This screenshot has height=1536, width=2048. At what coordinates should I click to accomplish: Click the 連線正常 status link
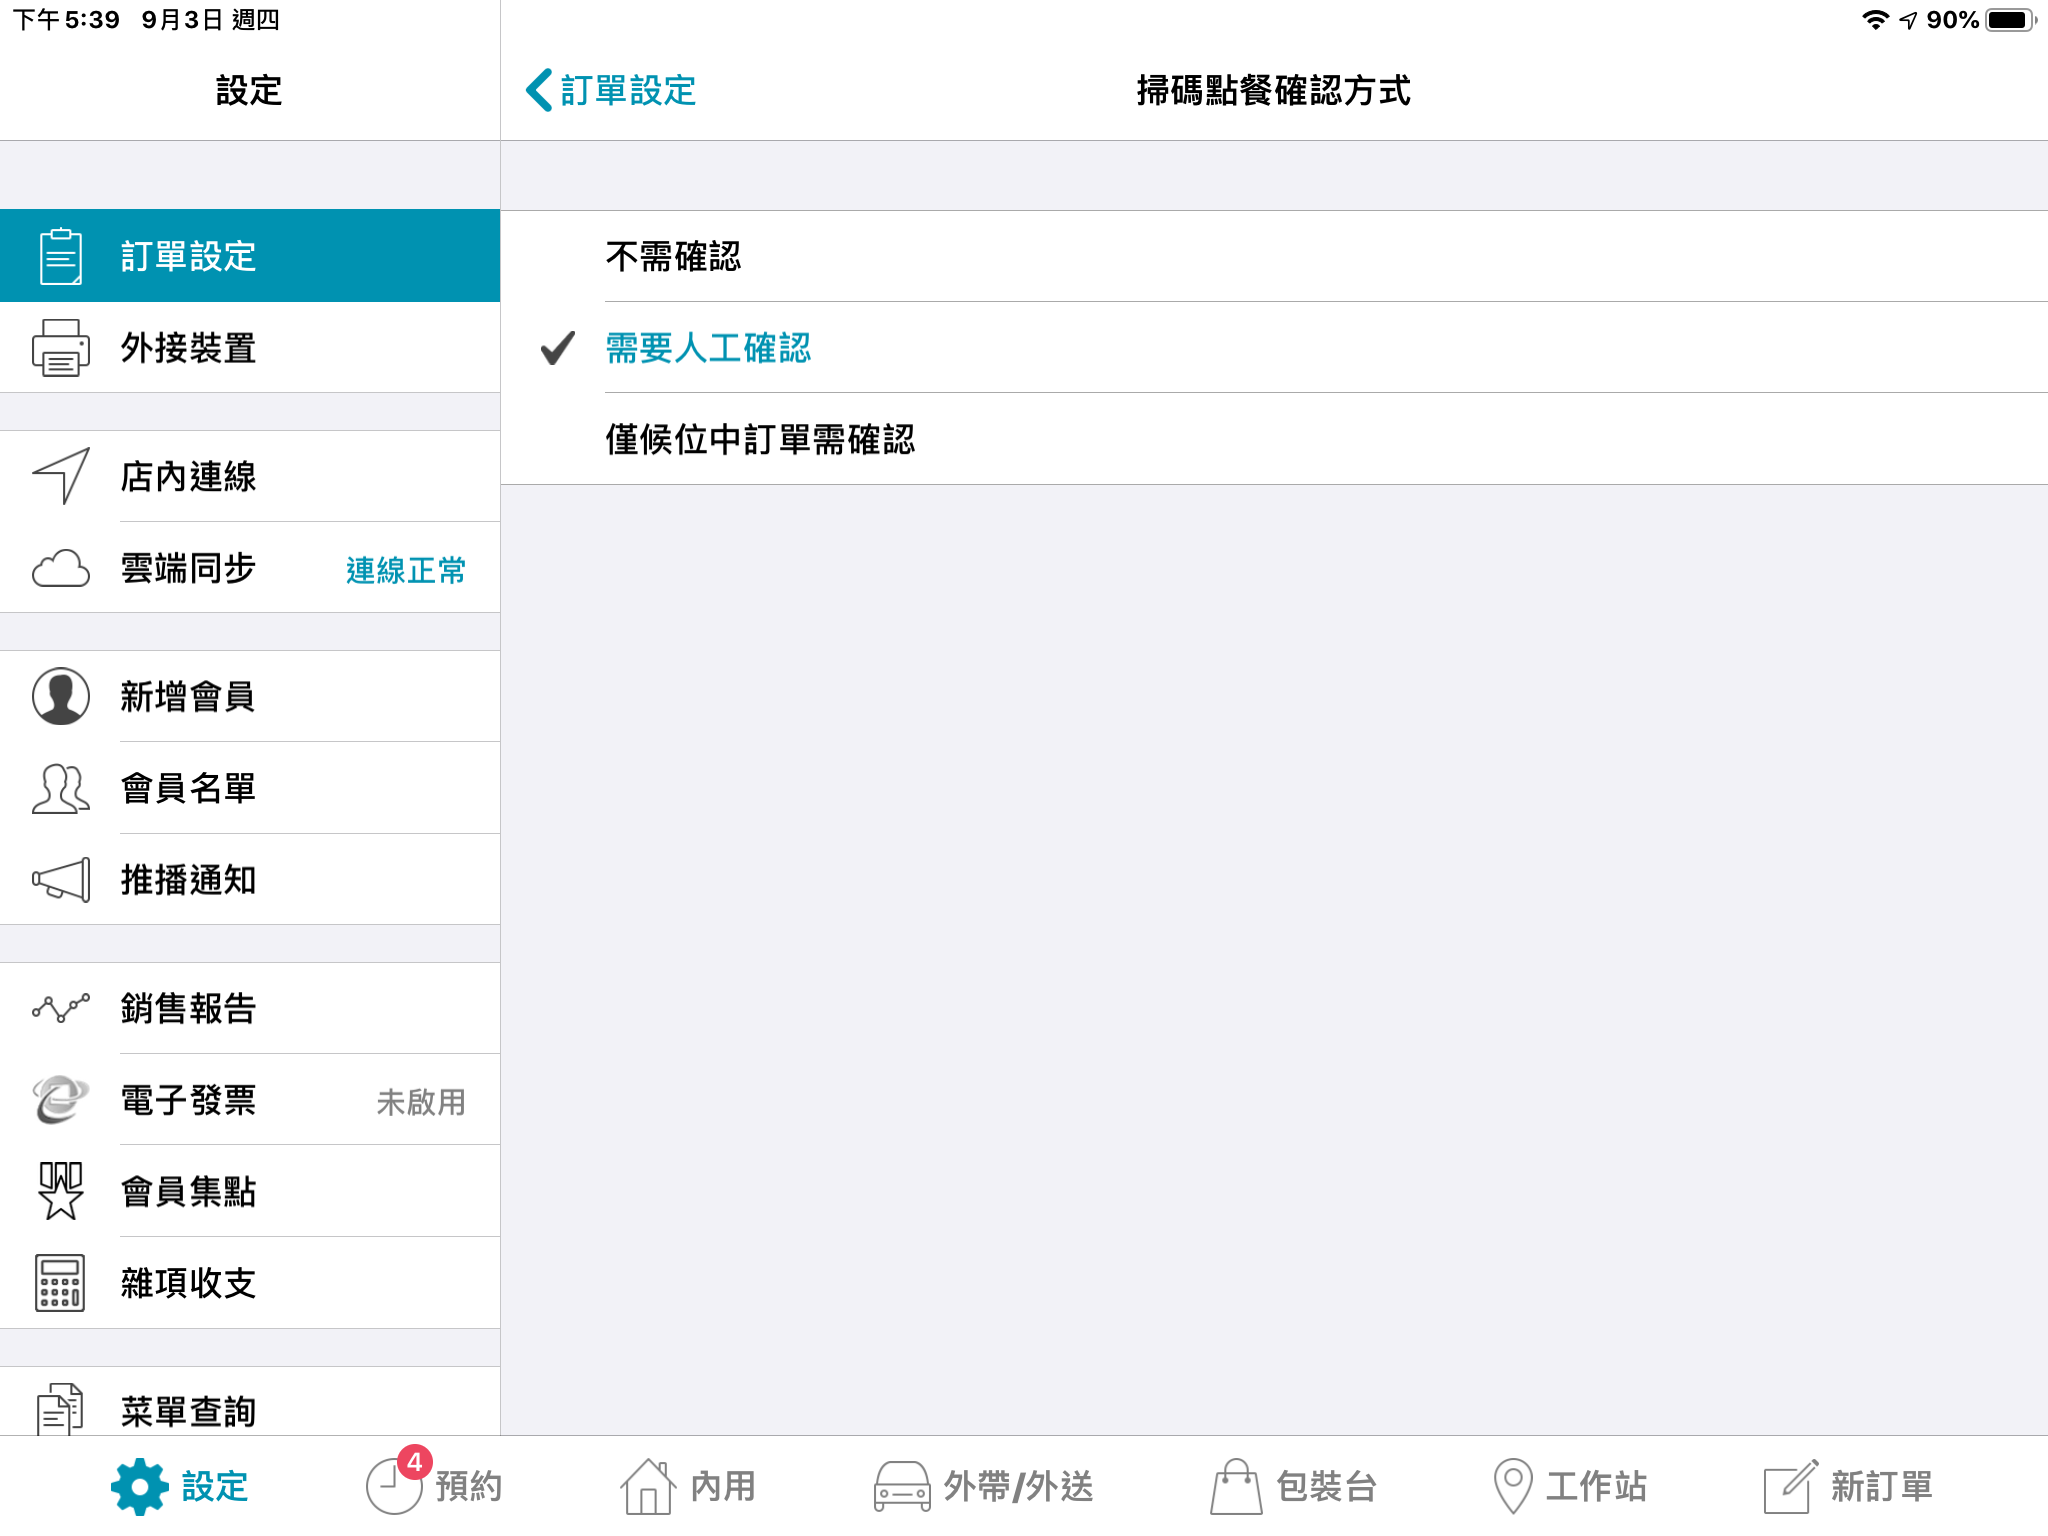pos(405,570)
